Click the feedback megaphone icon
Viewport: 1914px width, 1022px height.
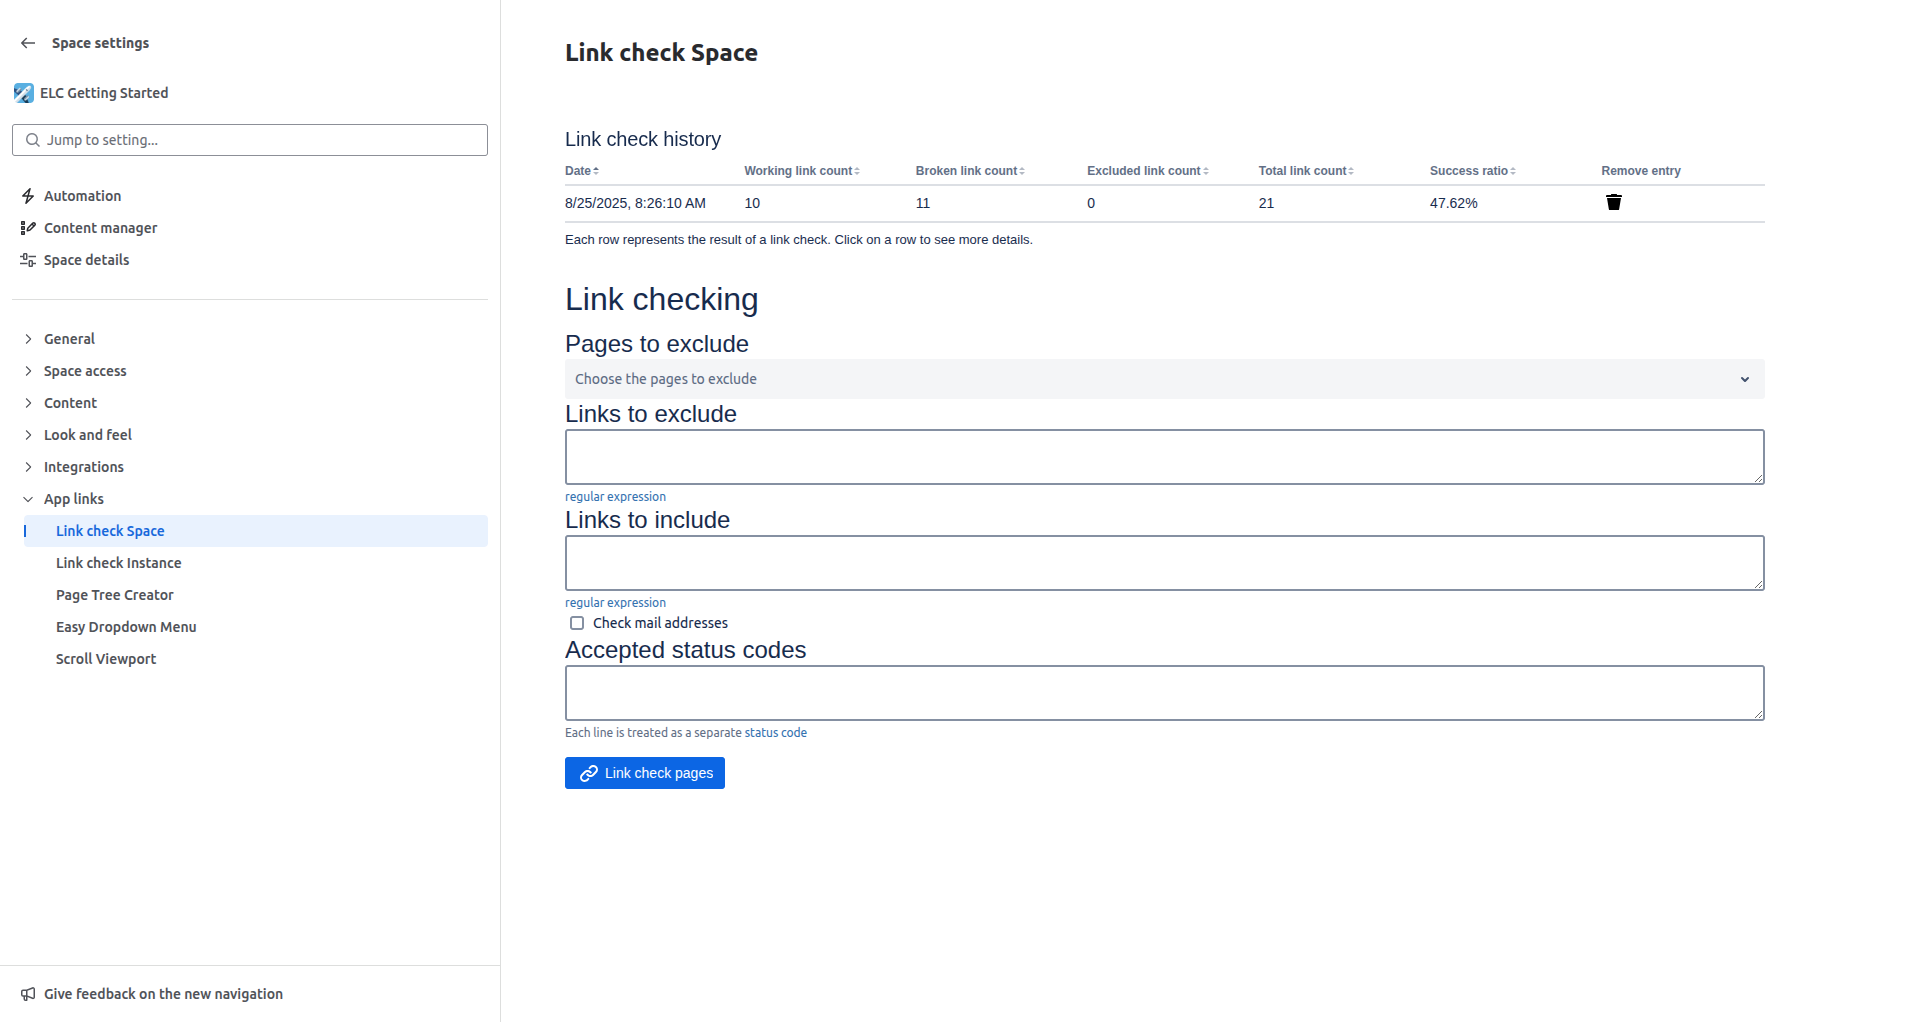pyautogui.click(x=28, y=994)
